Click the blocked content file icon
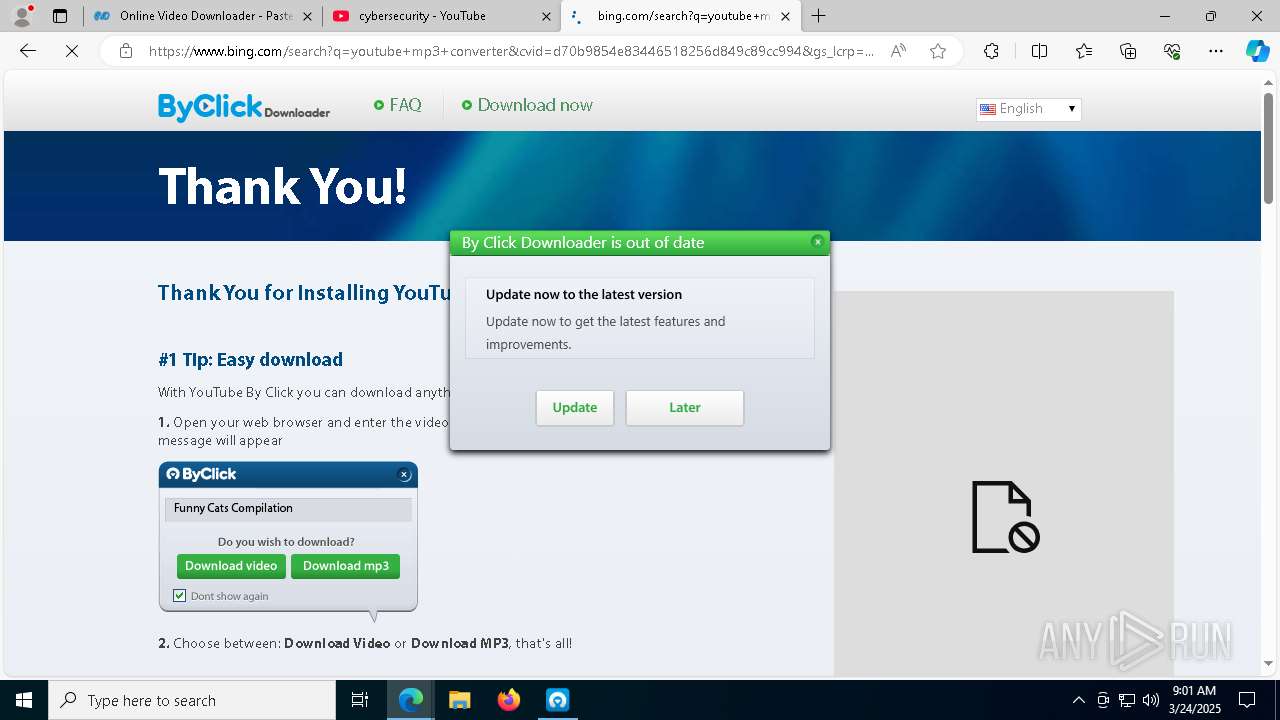 tap(1005, 517)
